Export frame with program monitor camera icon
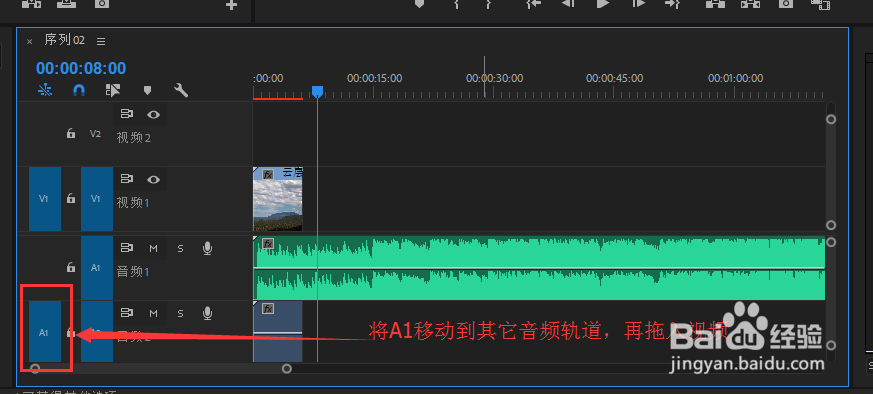This screenshot has height=394, width=873. pos(786,3)
